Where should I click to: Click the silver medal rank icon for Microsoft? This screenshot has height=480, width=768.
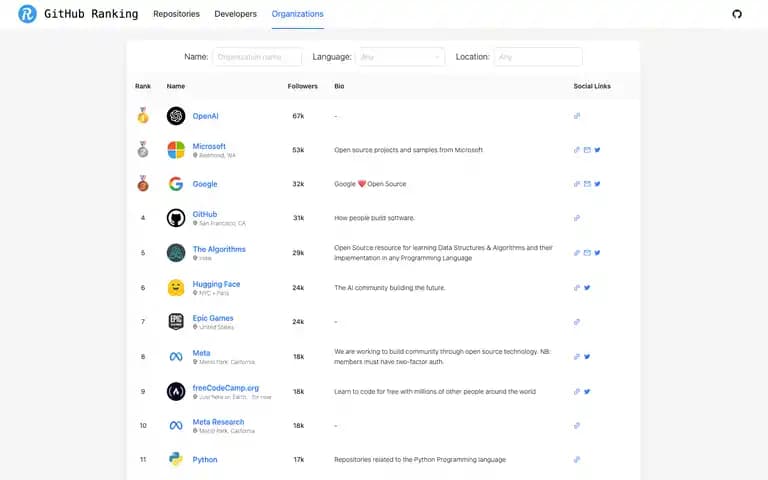pos(143,149)
